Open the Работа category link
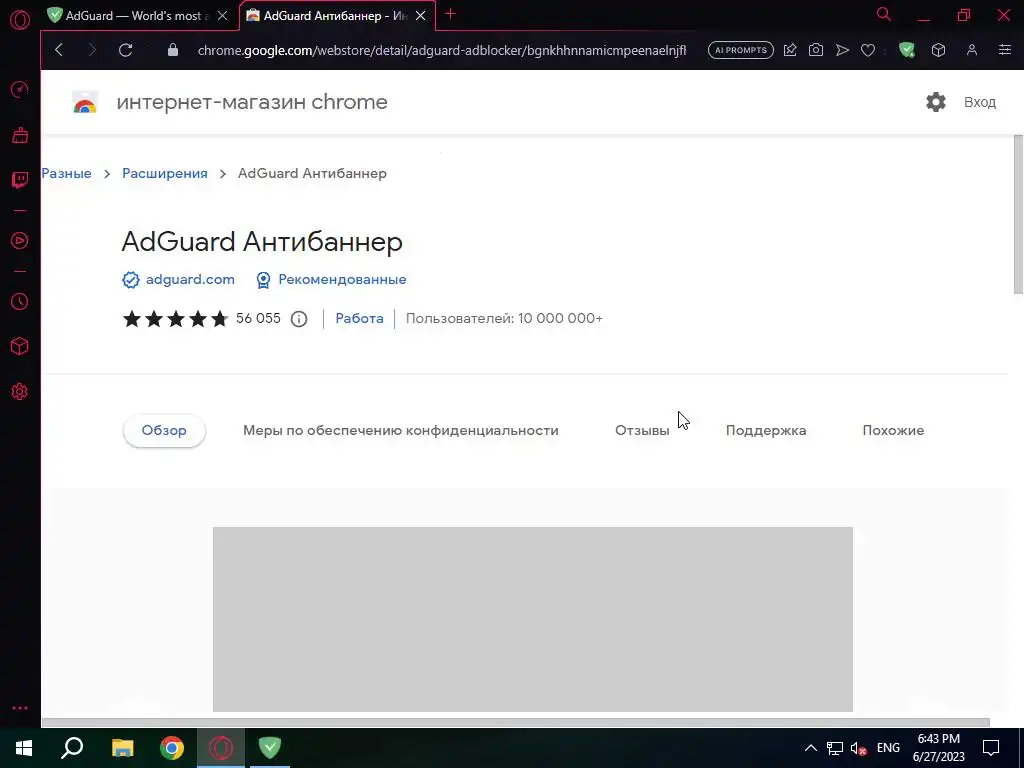 tap(359, 318)
